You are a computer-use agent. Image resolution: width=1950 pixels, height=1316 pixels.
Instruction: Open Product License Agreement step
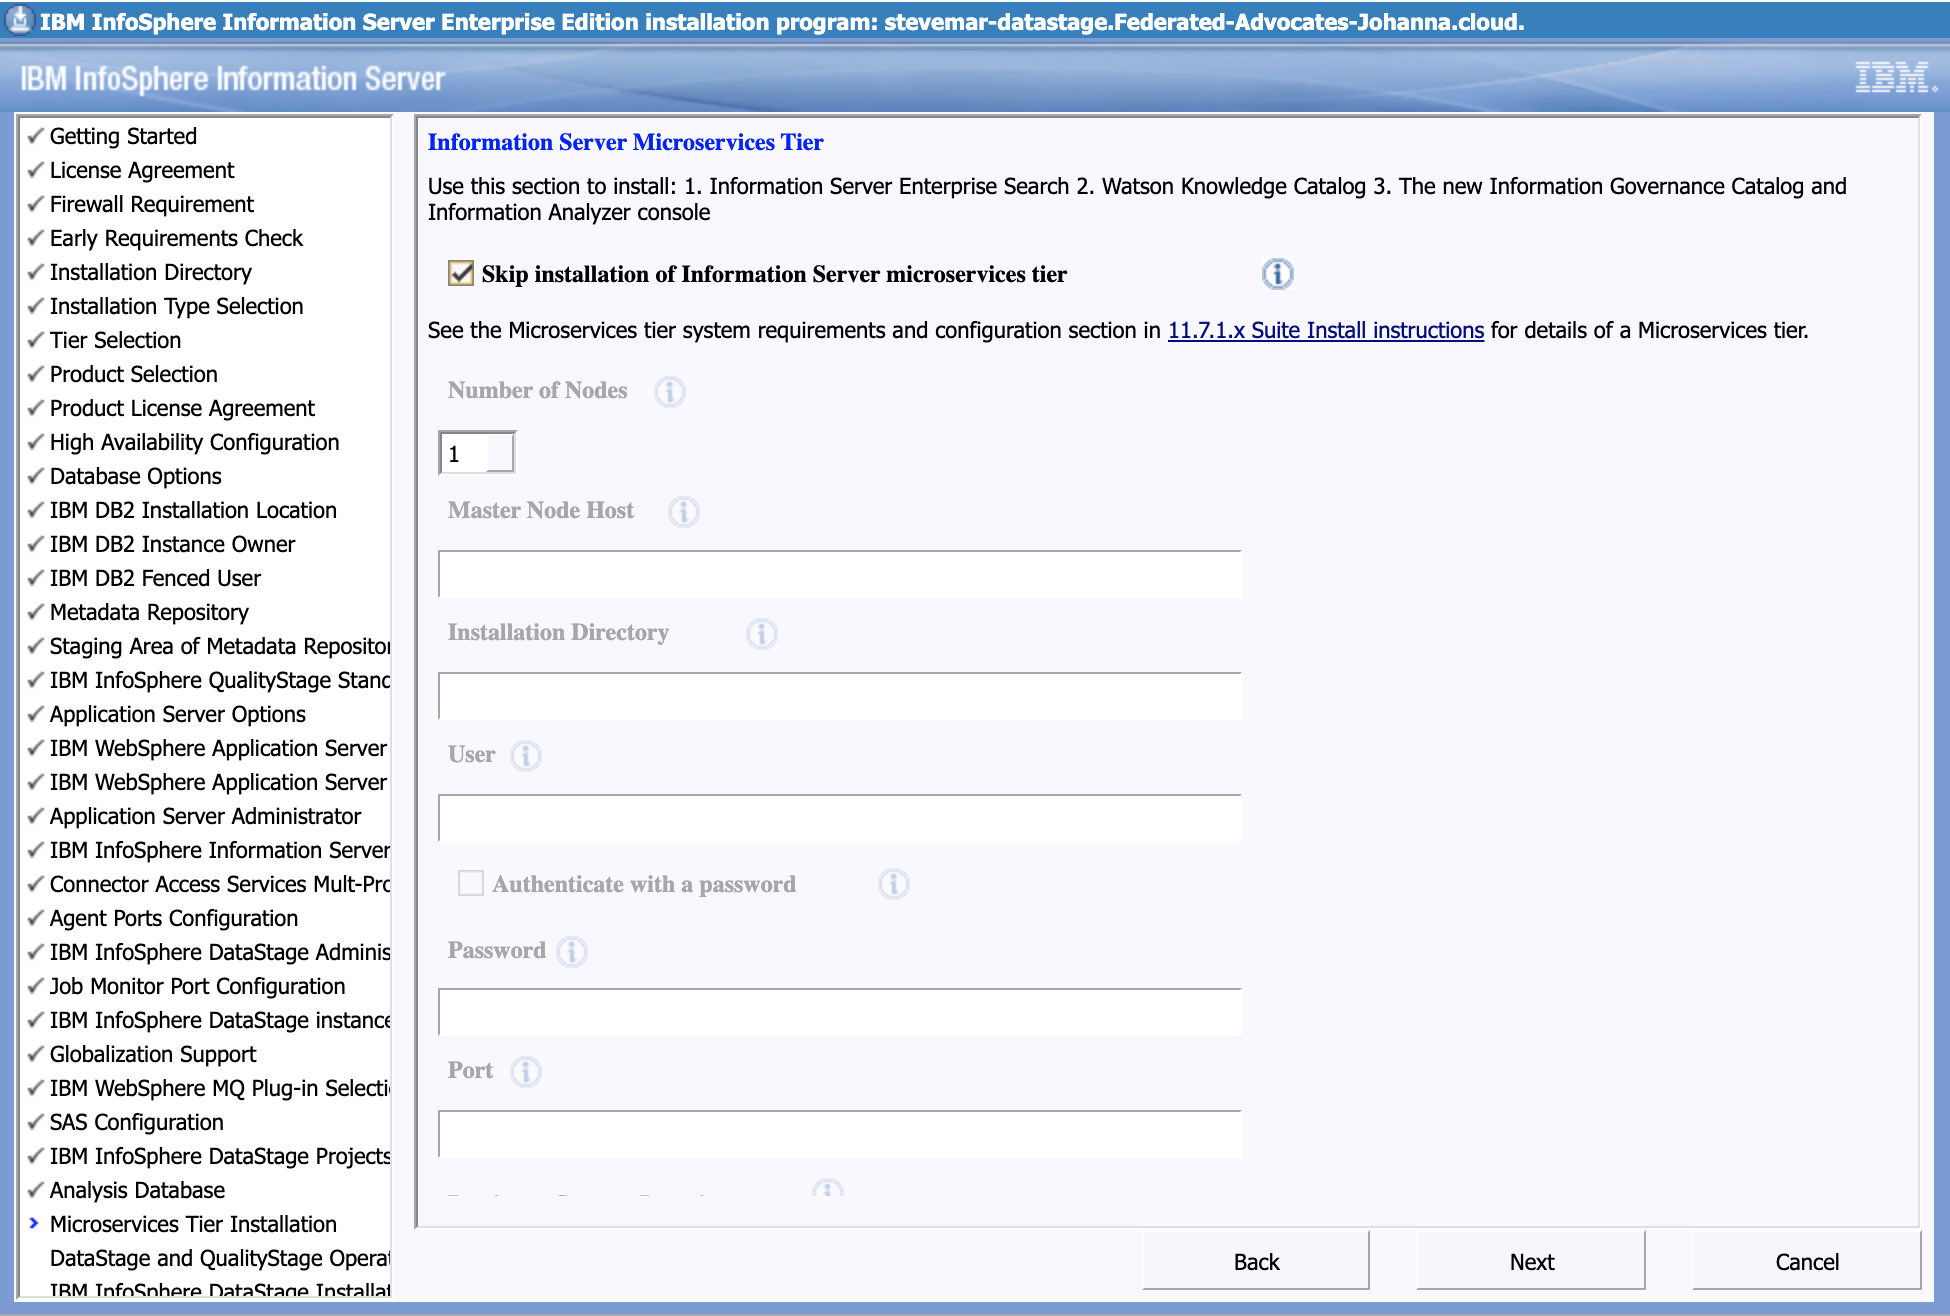point(182,408)
